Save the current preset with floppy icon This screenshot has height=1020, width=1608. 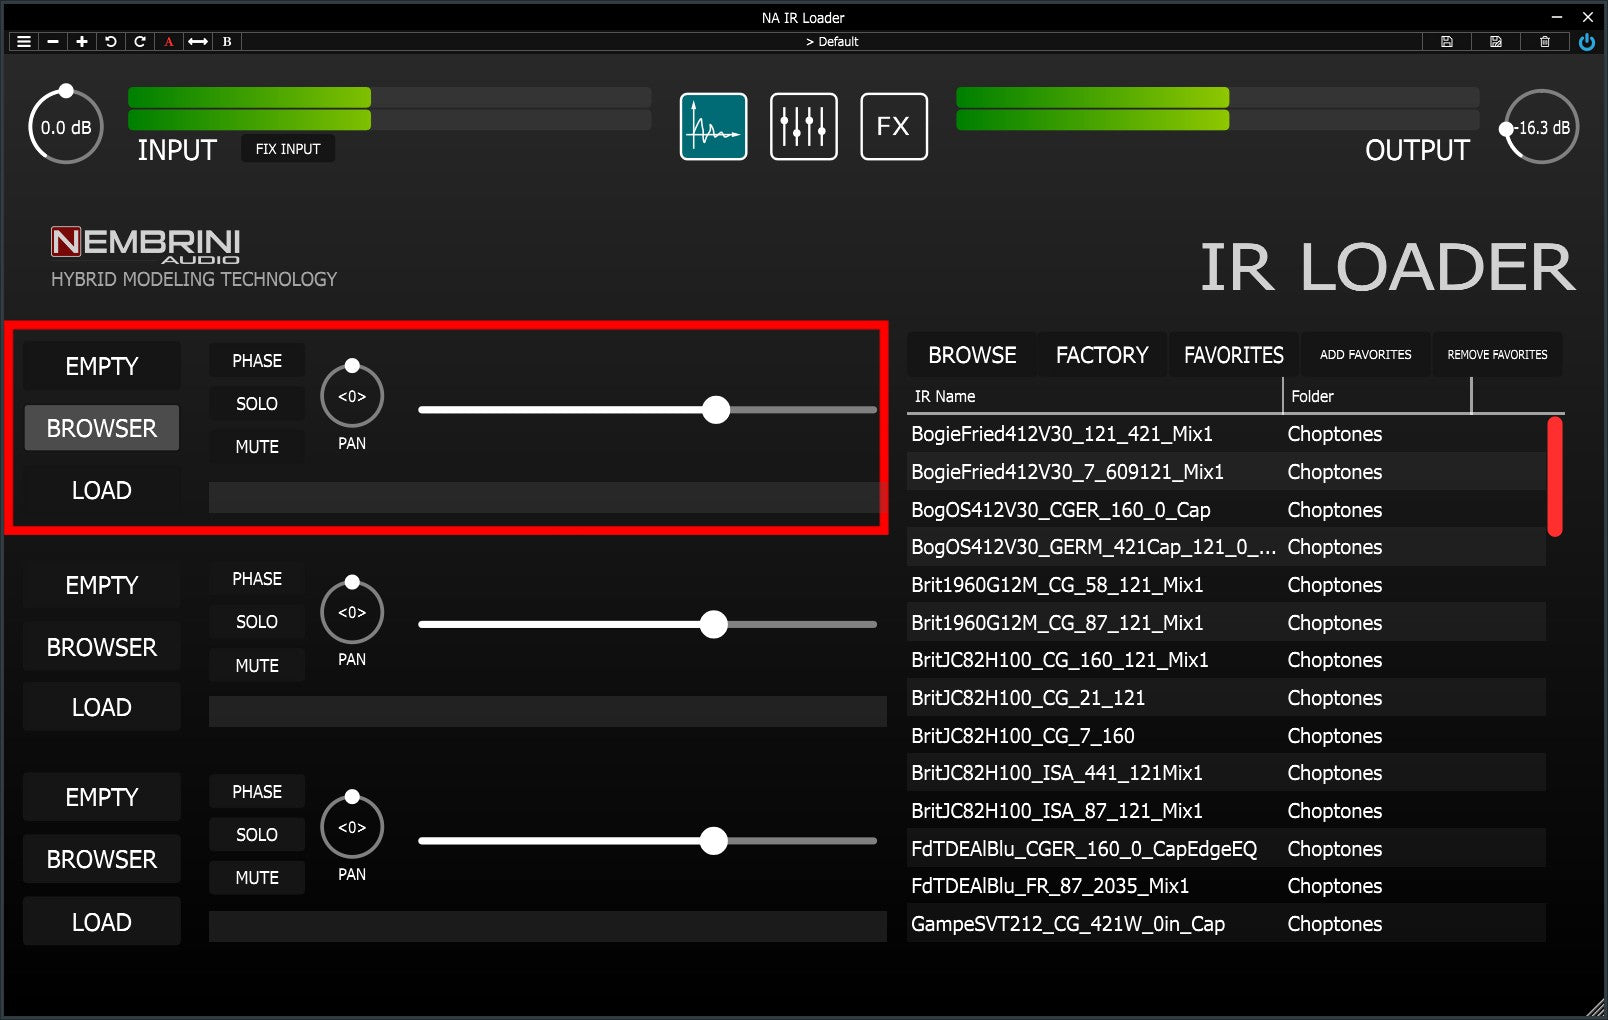click(1446, 42)
